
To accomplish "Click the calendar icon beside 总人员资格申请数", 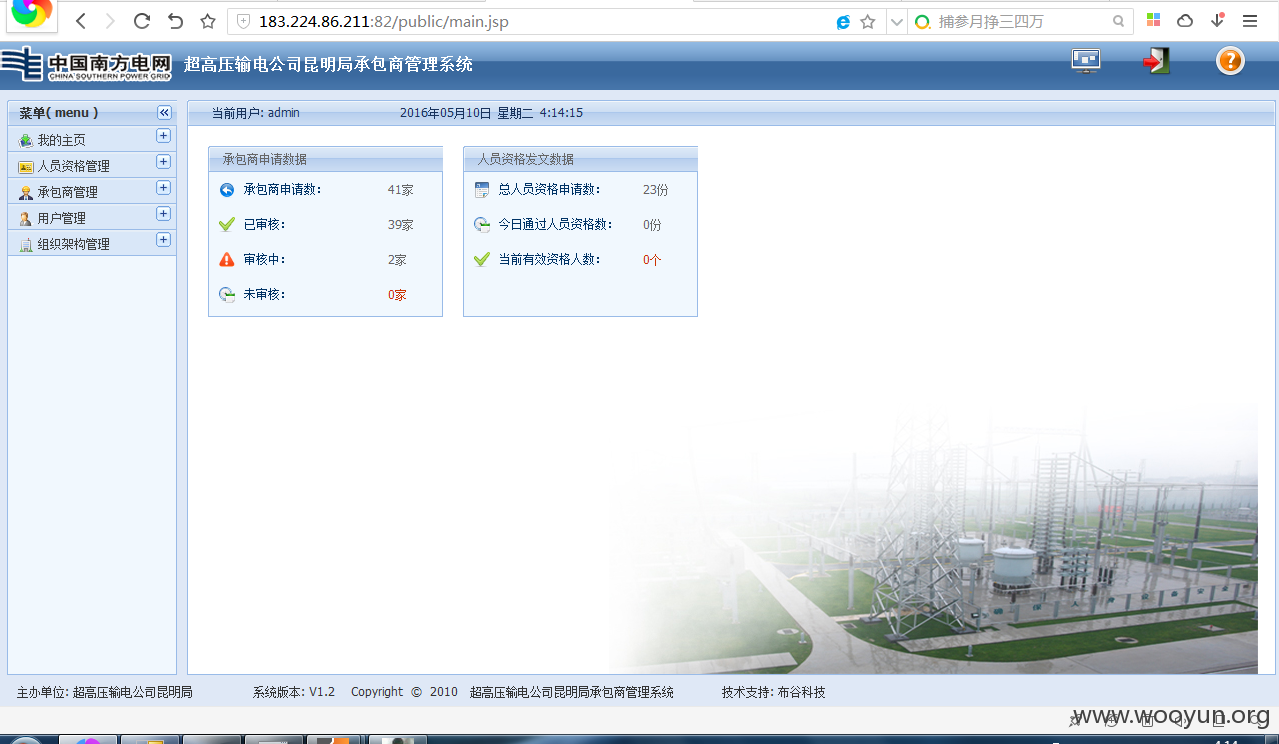I will (482, 190).
